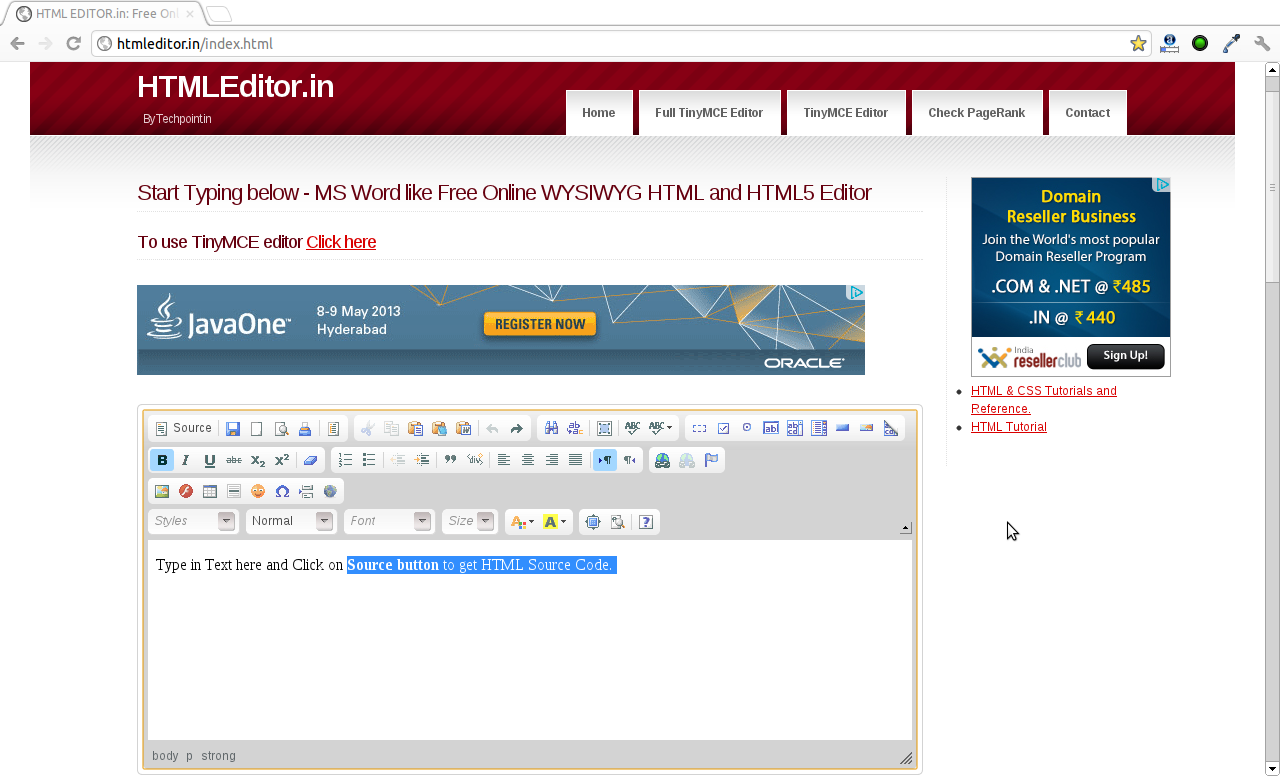Follow the 'Click here' TinyMCE link

point(341,242)
